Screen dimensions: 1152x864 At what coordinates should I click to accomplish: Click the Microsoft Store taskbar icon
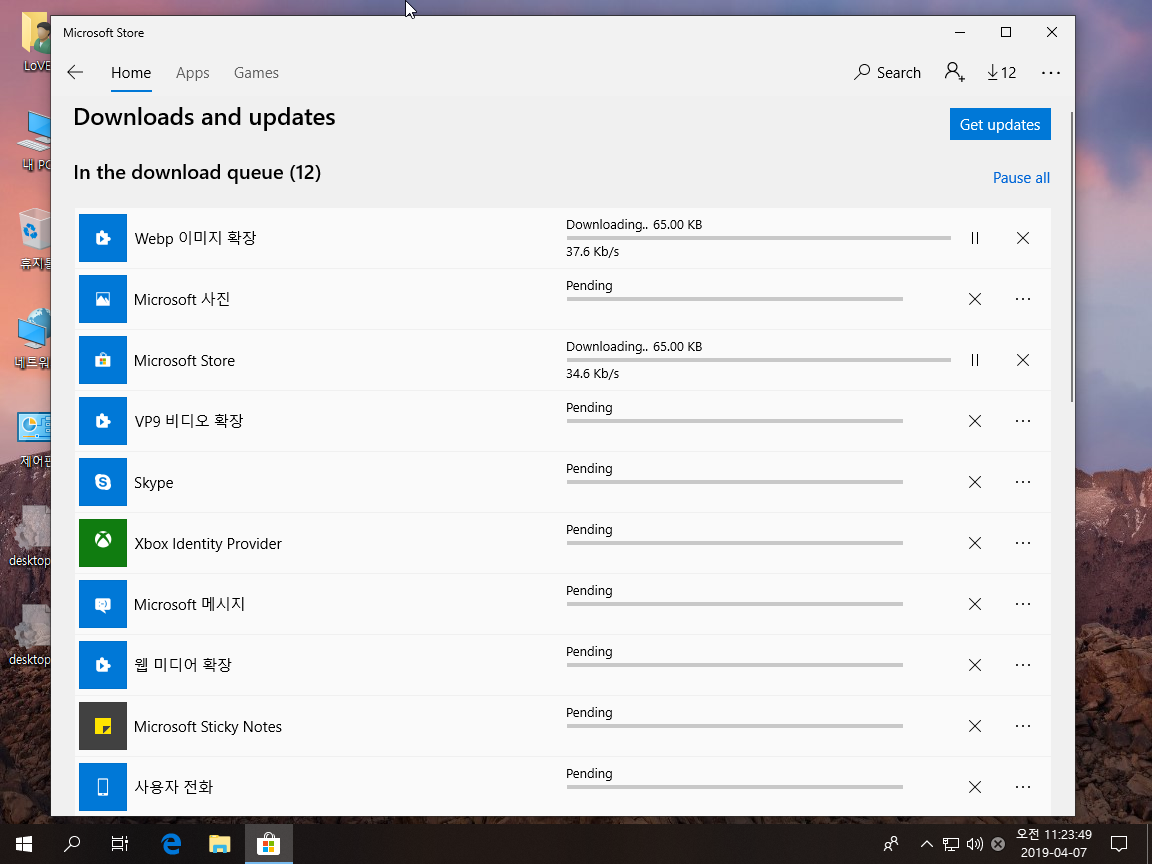click(x=268, y=844)
